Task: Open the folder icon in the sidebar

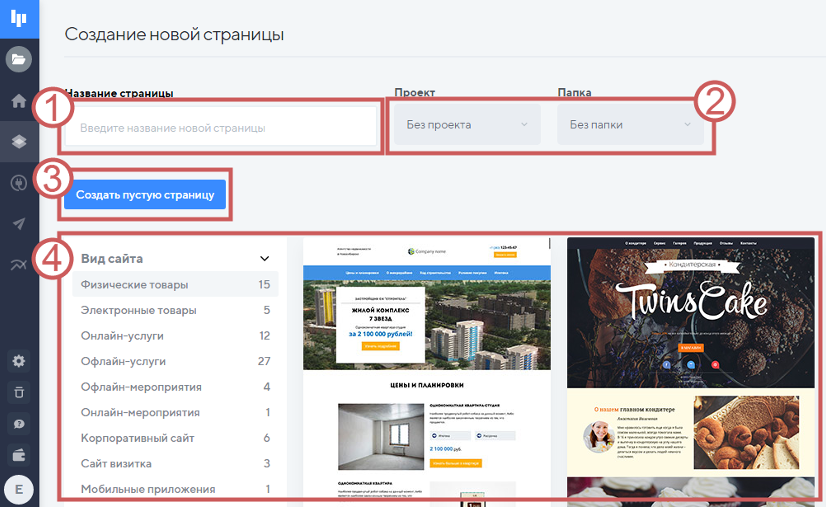Action: [x=19, y=59]
